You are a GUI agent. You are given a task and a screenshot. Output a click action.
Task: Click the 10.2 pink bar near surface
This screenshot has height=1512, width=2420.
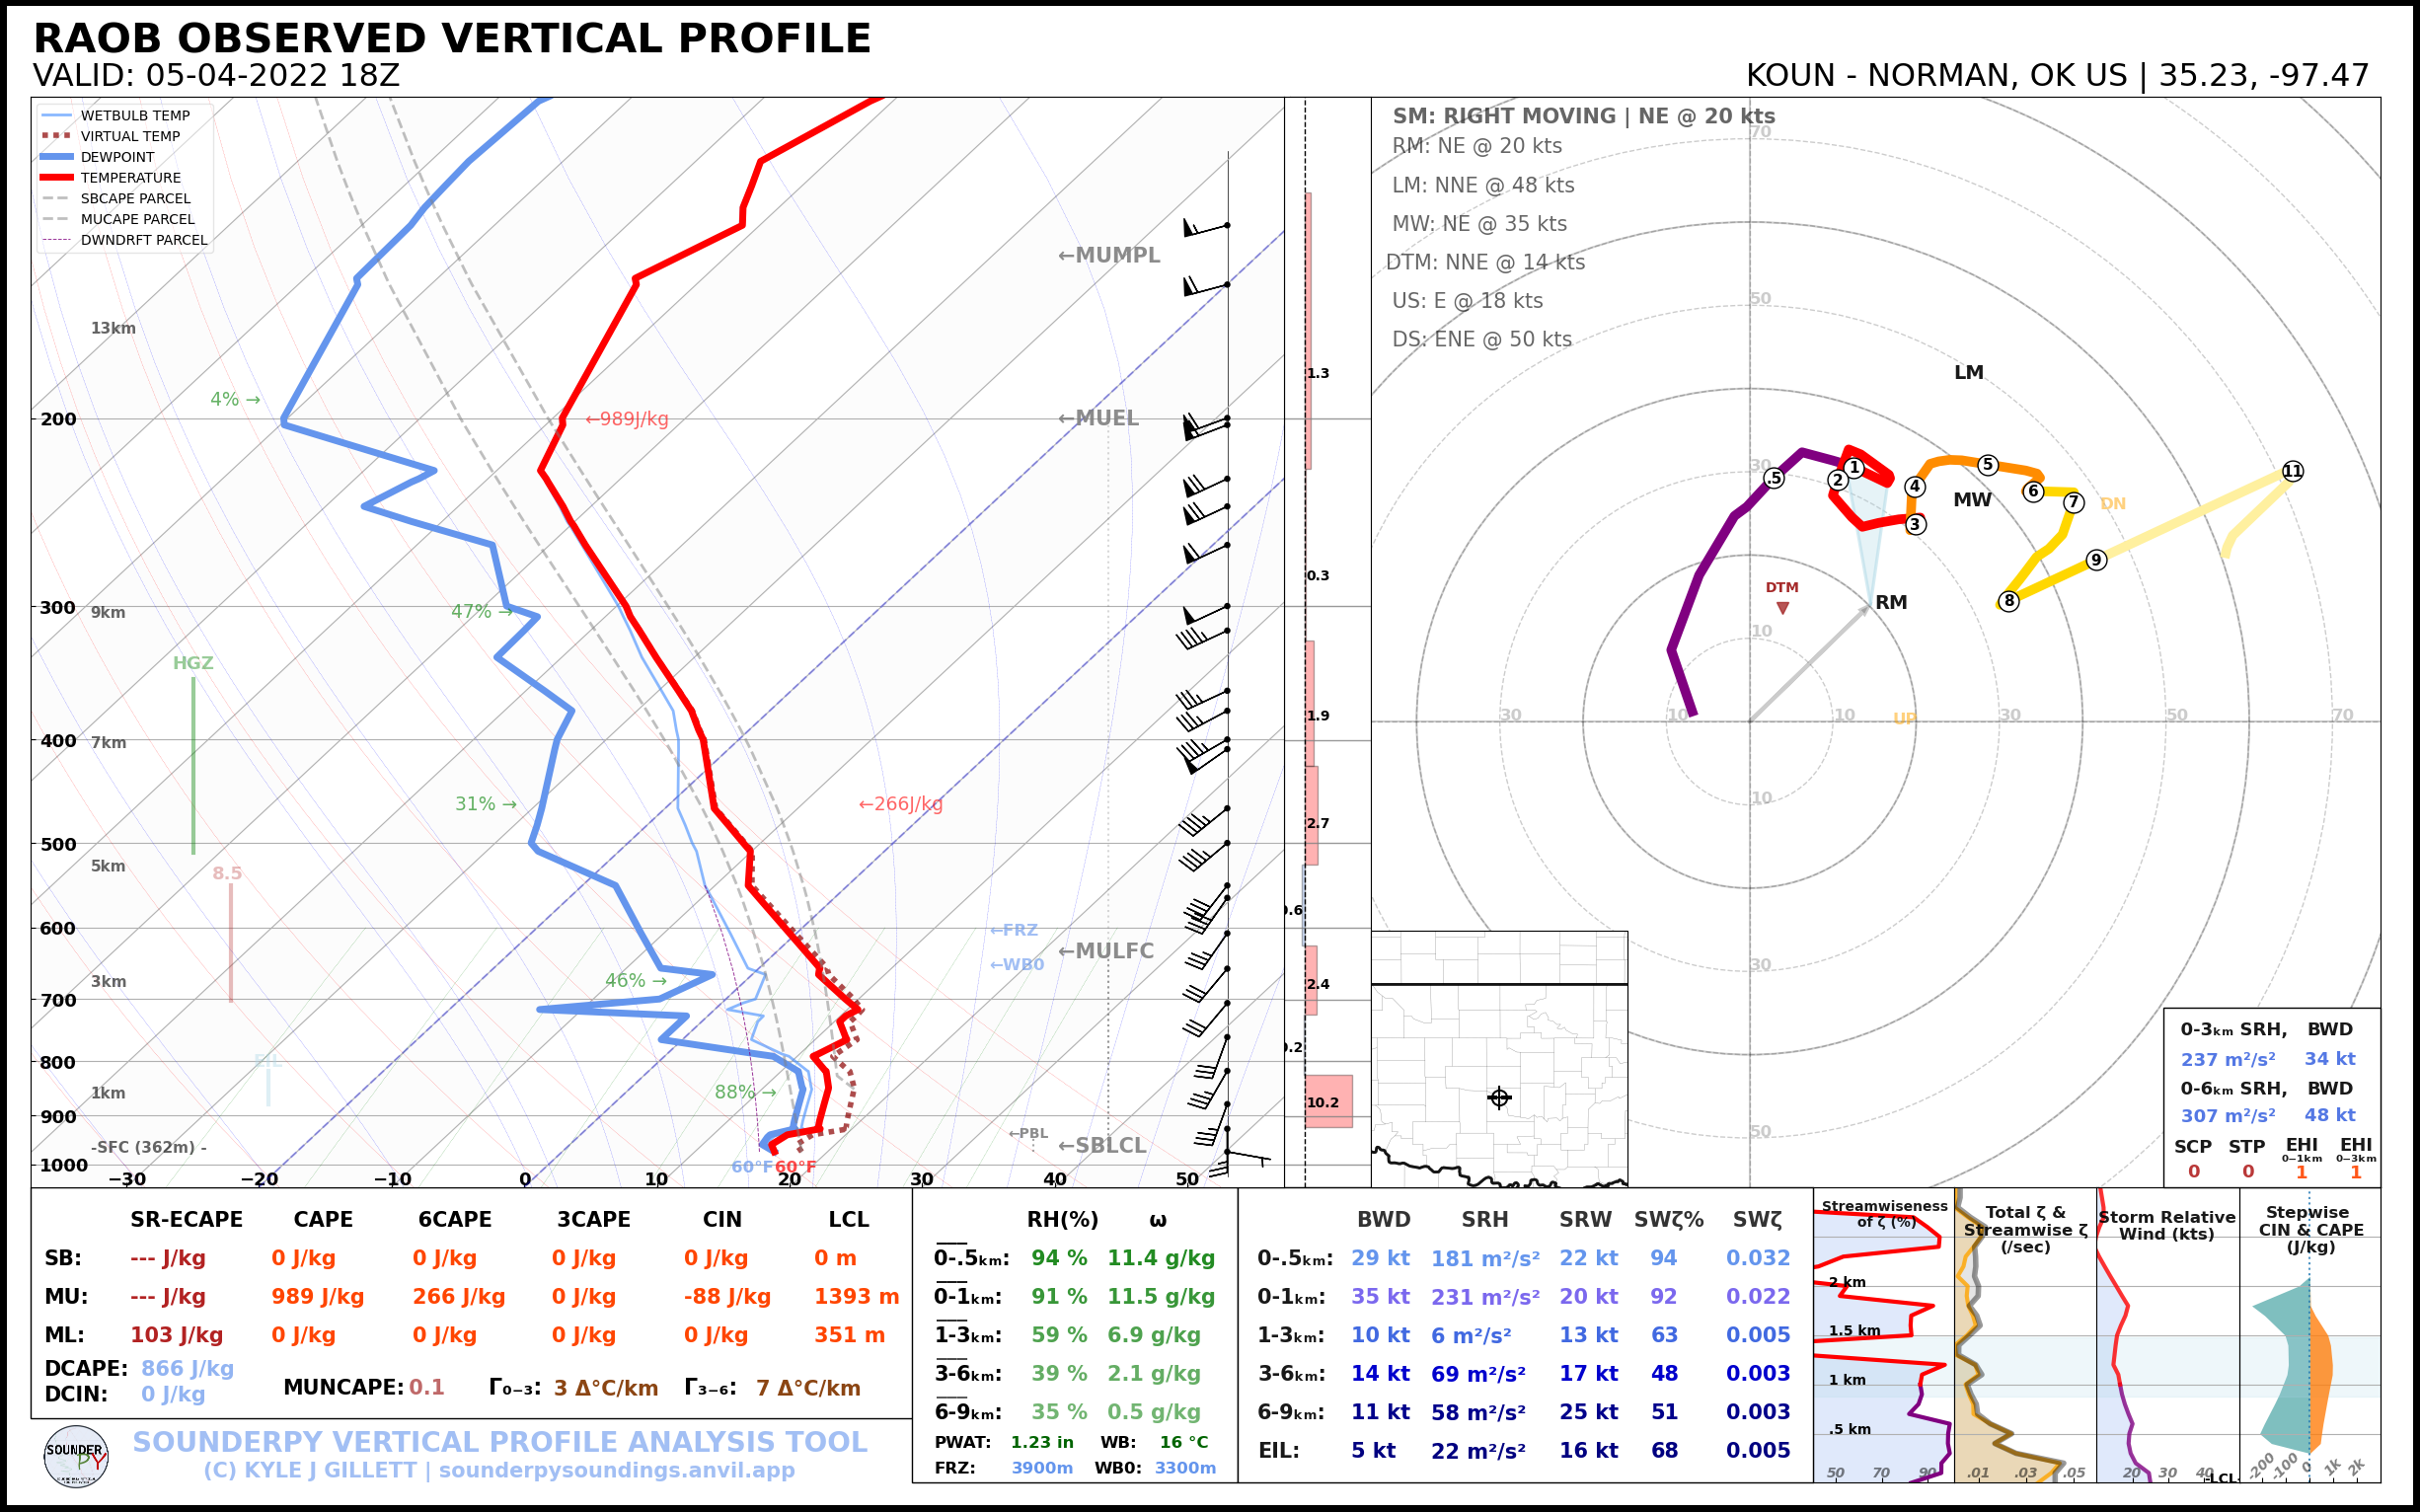(1328, 1101)
